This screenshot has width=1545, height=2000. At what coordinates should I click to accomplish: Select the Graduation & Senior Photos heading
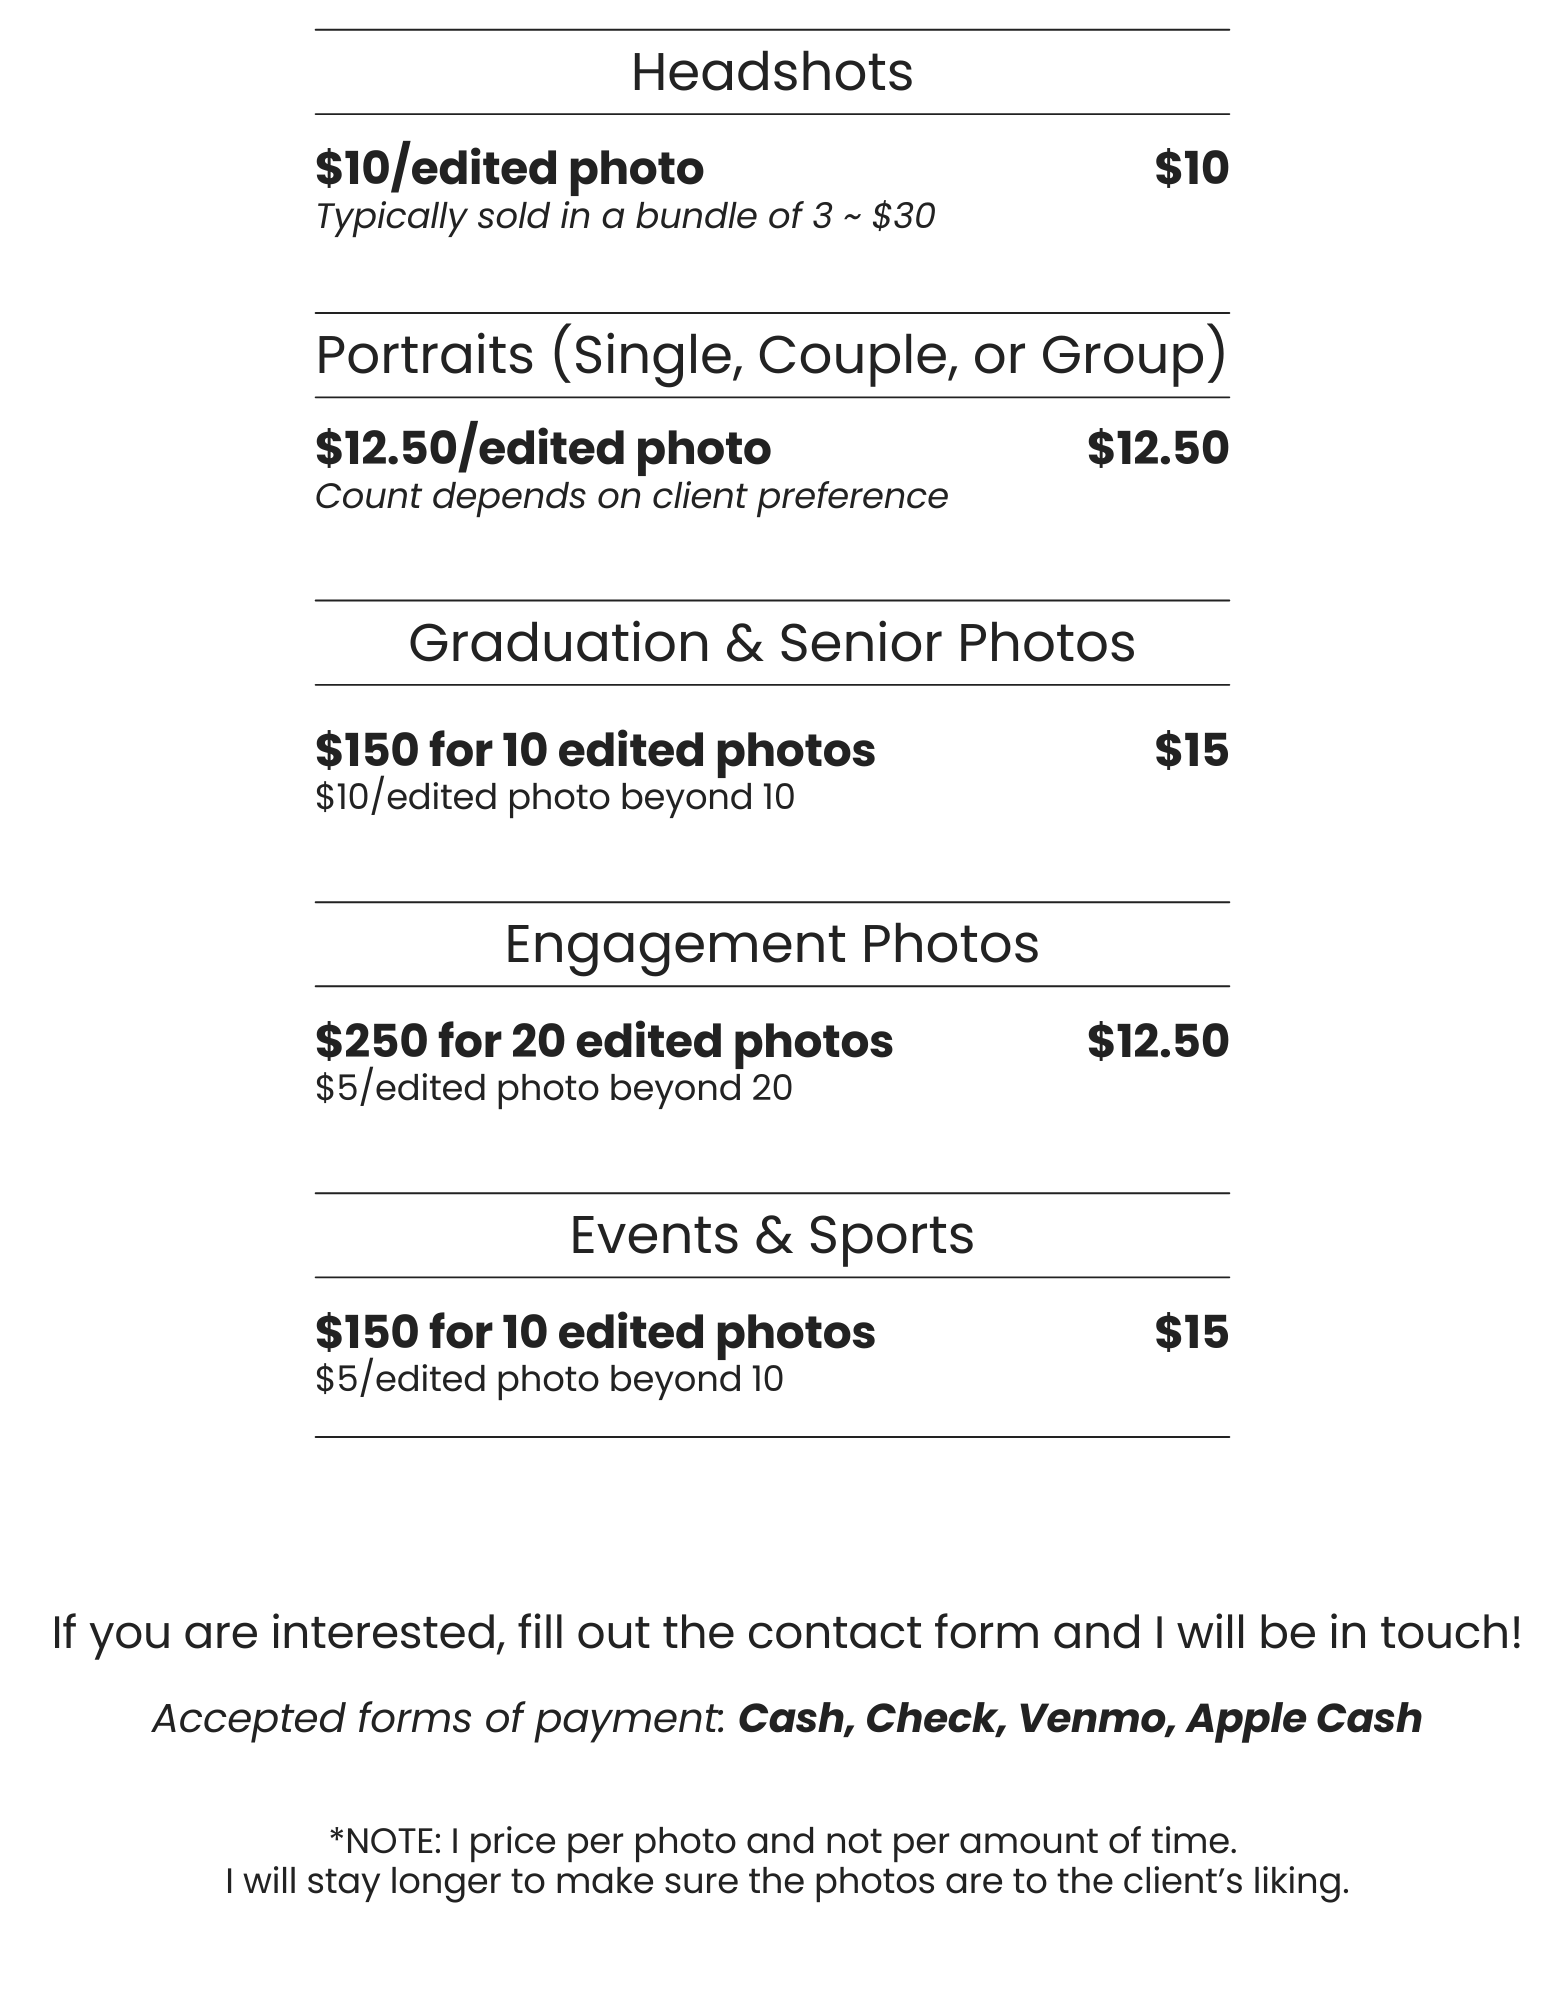click(x=771, y=642)
